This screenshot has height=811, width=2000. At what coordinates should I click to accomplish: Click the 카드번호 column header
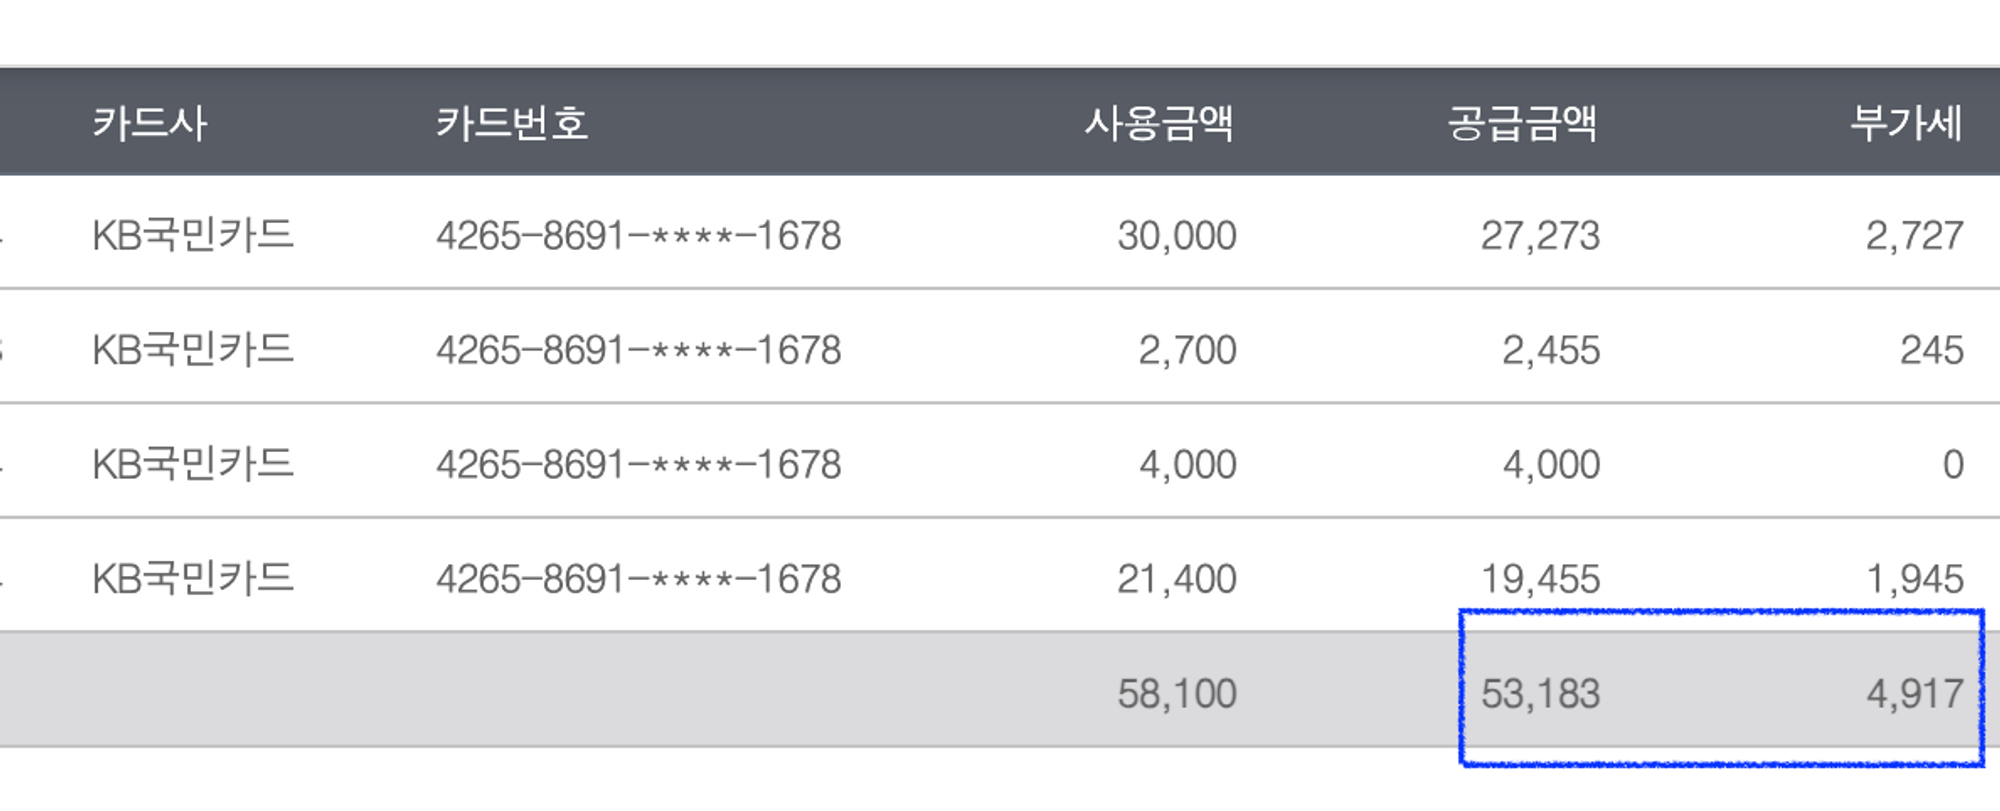[512, 123]
